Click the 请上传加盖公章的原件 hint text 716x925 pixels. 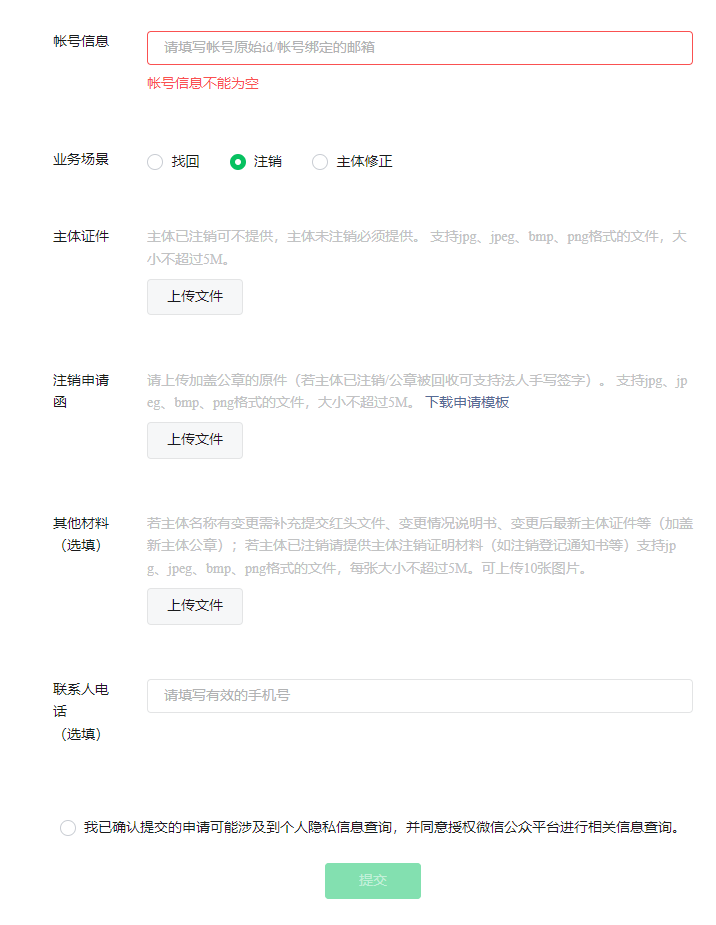coord(417,391)
